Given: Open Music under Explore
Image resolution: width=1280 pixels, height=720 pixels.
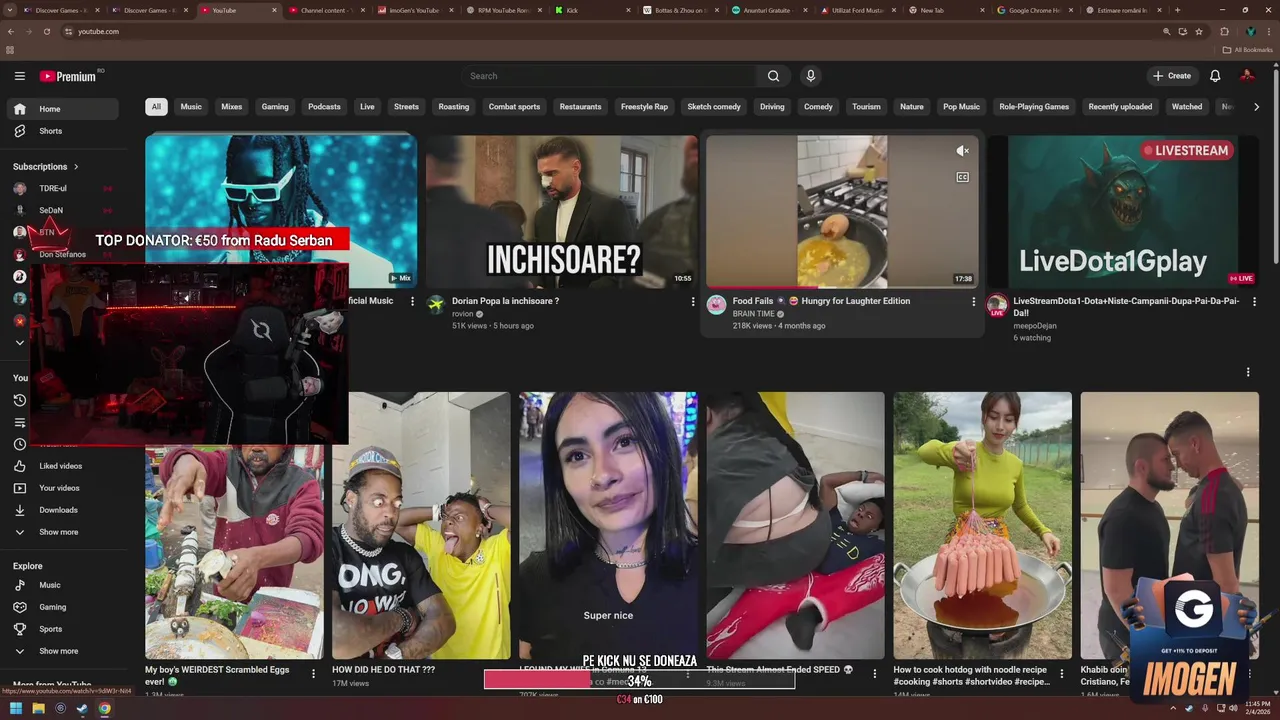Looking at the screenshot, I should coord(62,585).
